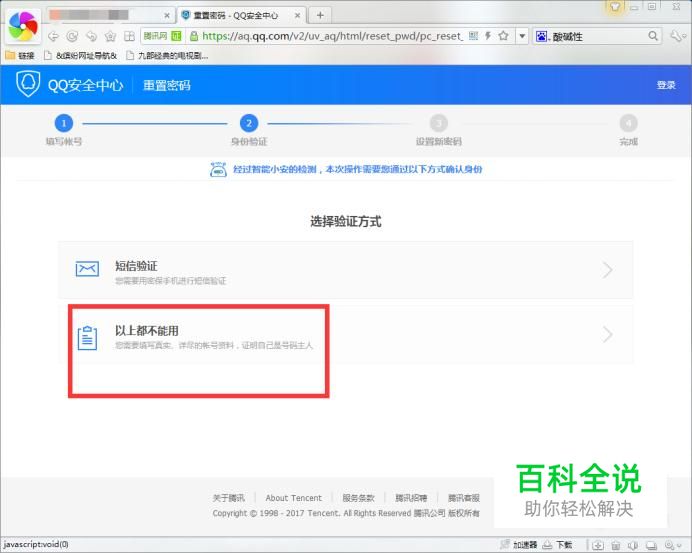
Task: Click the skin shirt icon in title bar
Action: point(615,7)
